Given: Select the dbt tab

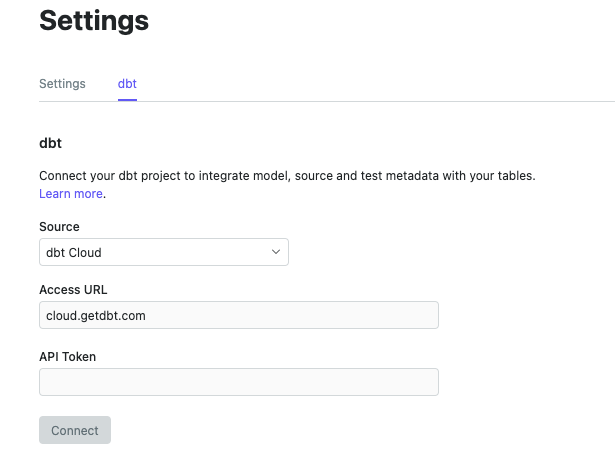Looking at the screenshot, I should (127, 83).
